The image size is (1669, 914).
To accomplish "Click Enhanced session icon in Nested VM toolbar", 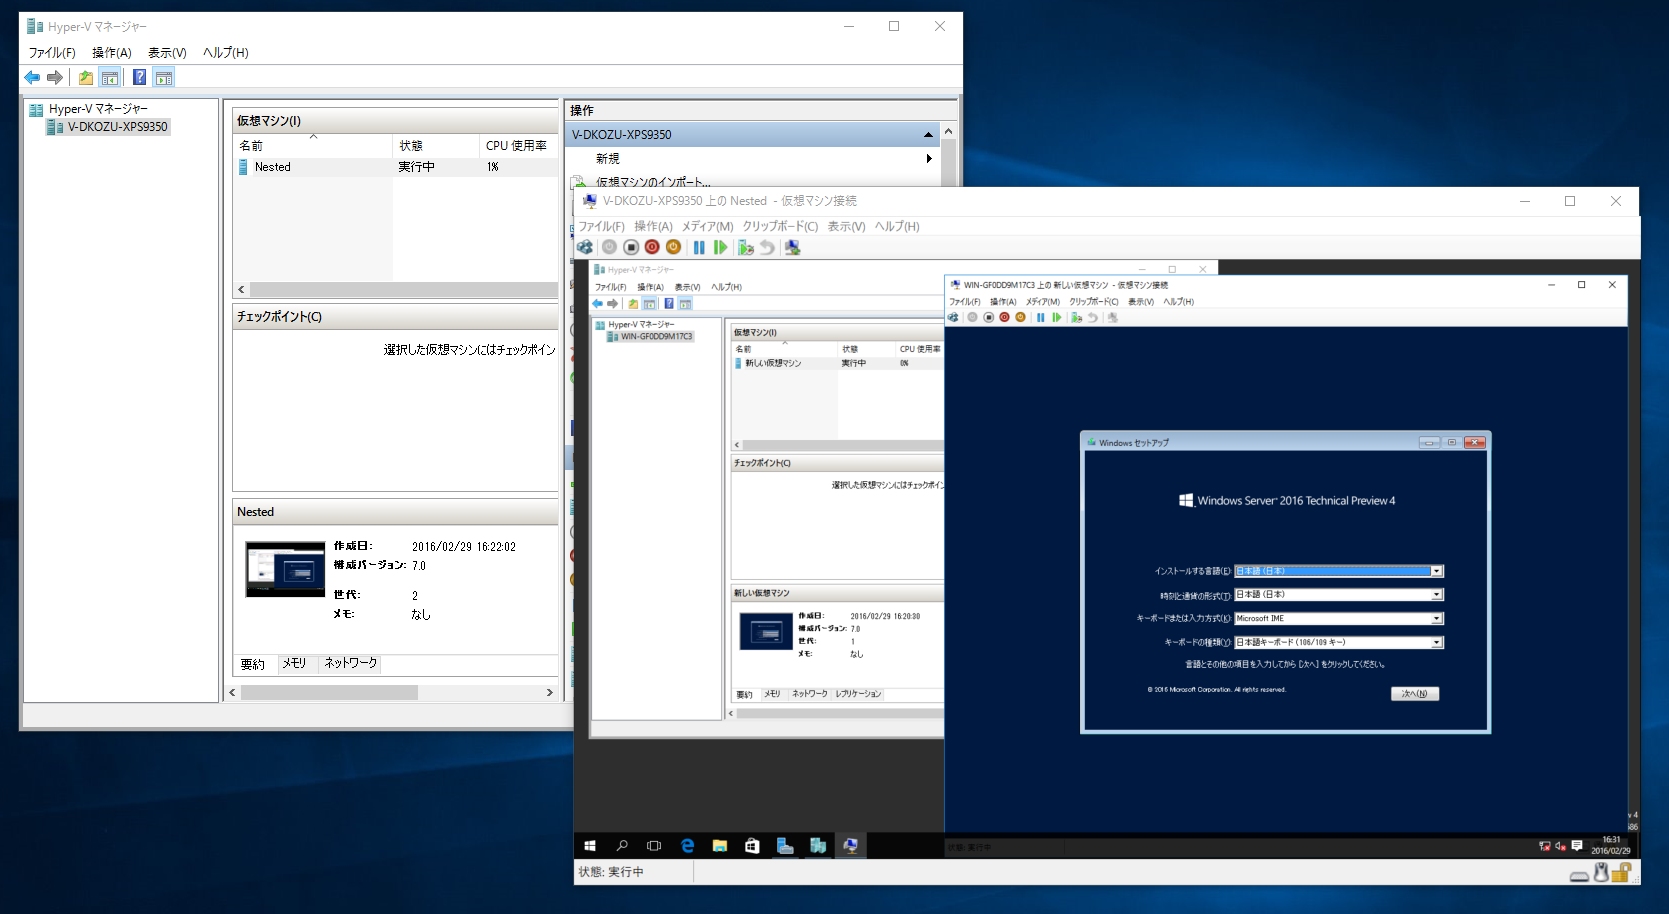I will [x=792, y=247].
